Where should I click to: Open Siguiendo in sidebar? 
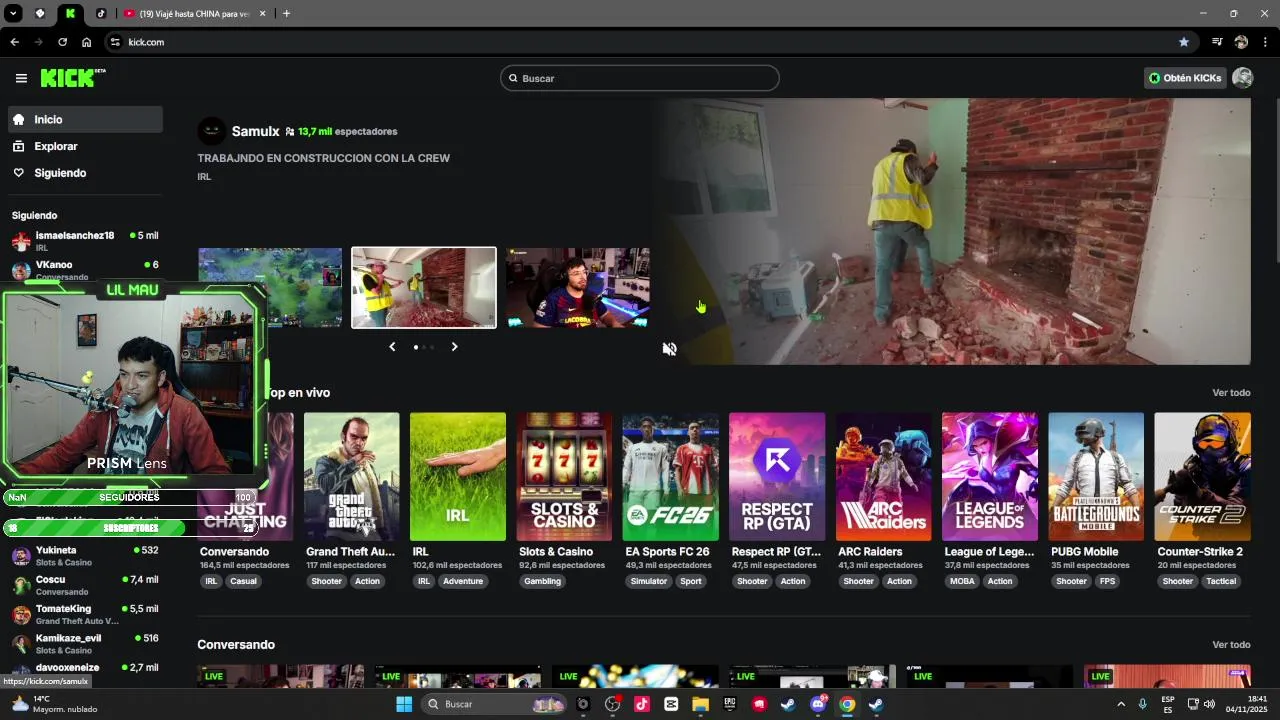click(85, 173)
